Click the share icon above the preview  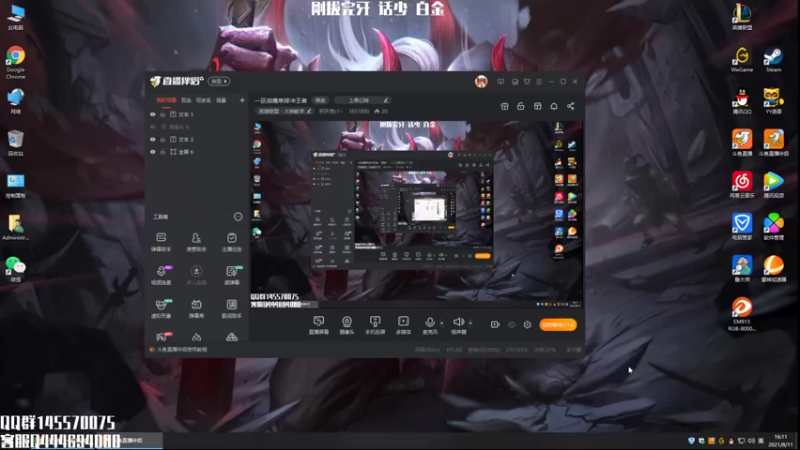point(570,106)
